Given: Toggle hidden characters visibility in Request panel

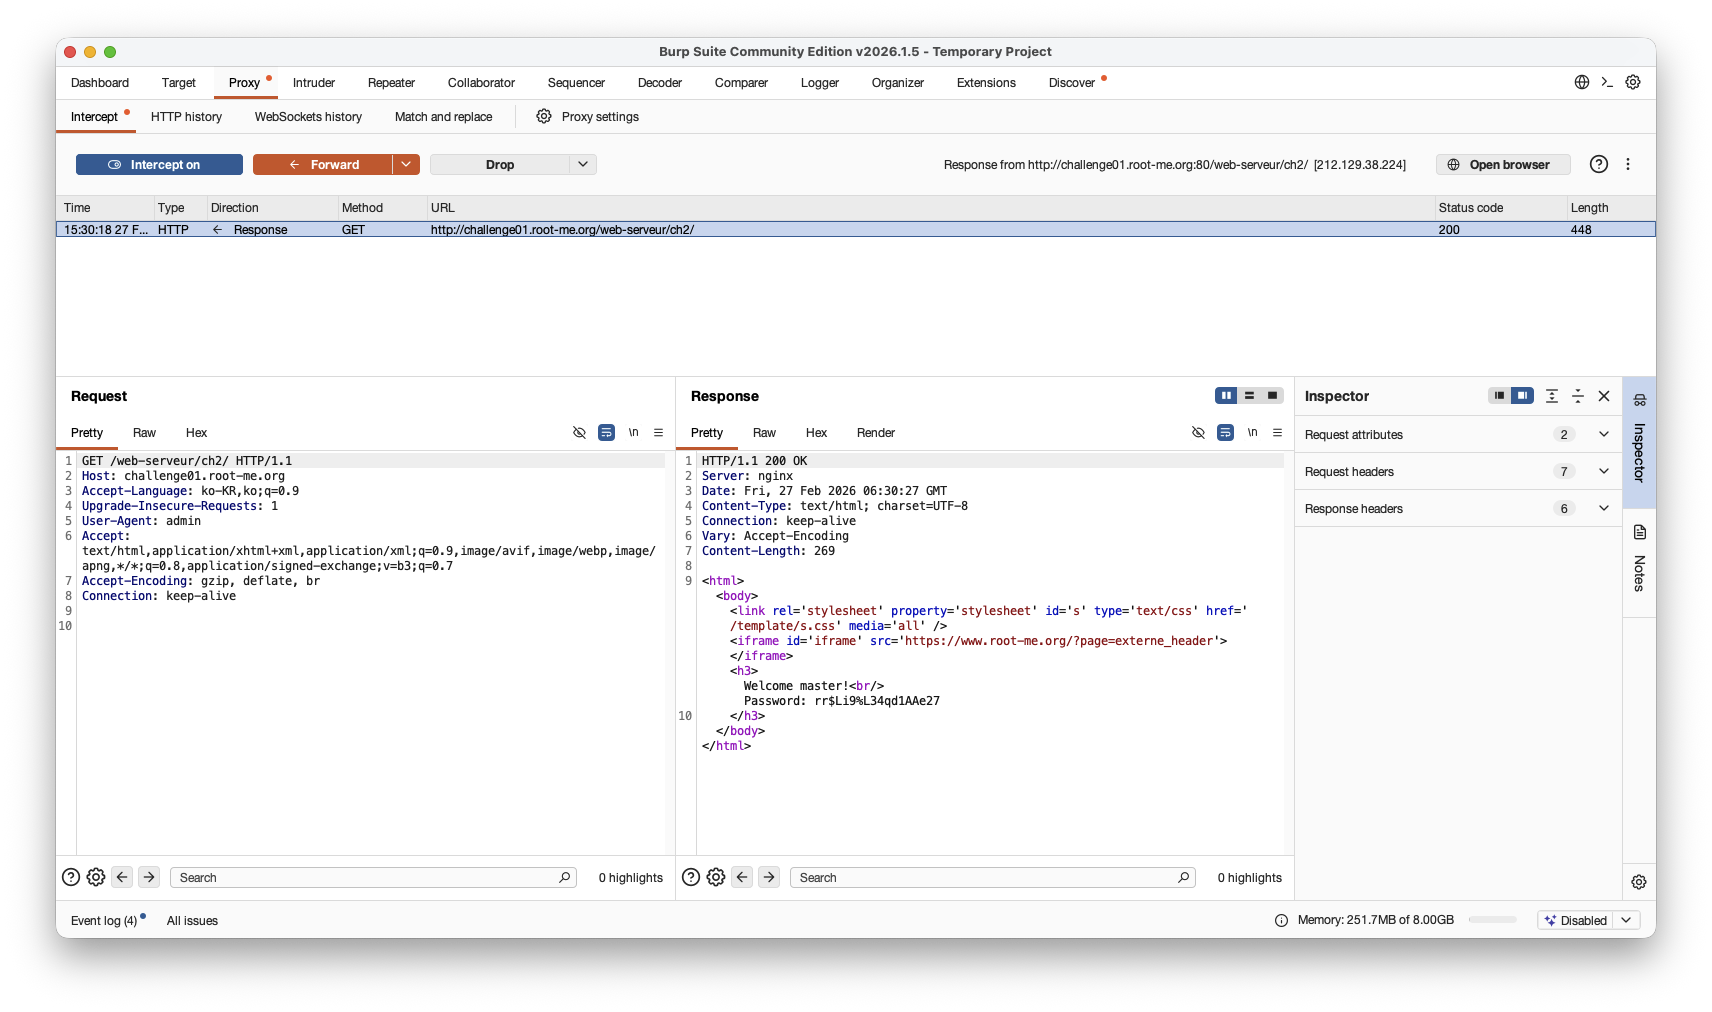Looking at the screenshot, I should (x=579, y=432).
